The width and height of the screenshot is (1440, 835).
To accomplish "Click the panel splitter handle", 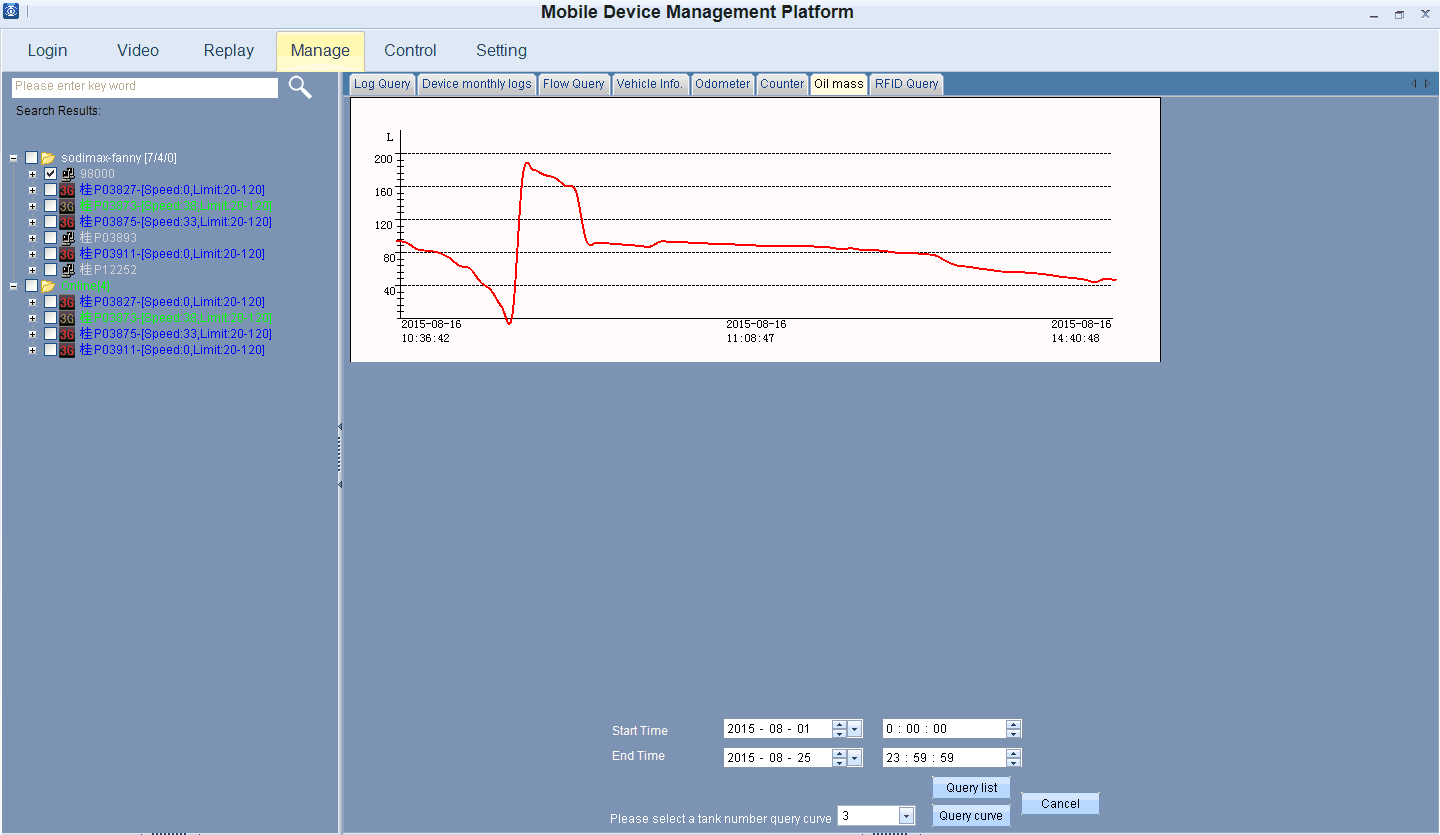I will (x=340, y=455).
